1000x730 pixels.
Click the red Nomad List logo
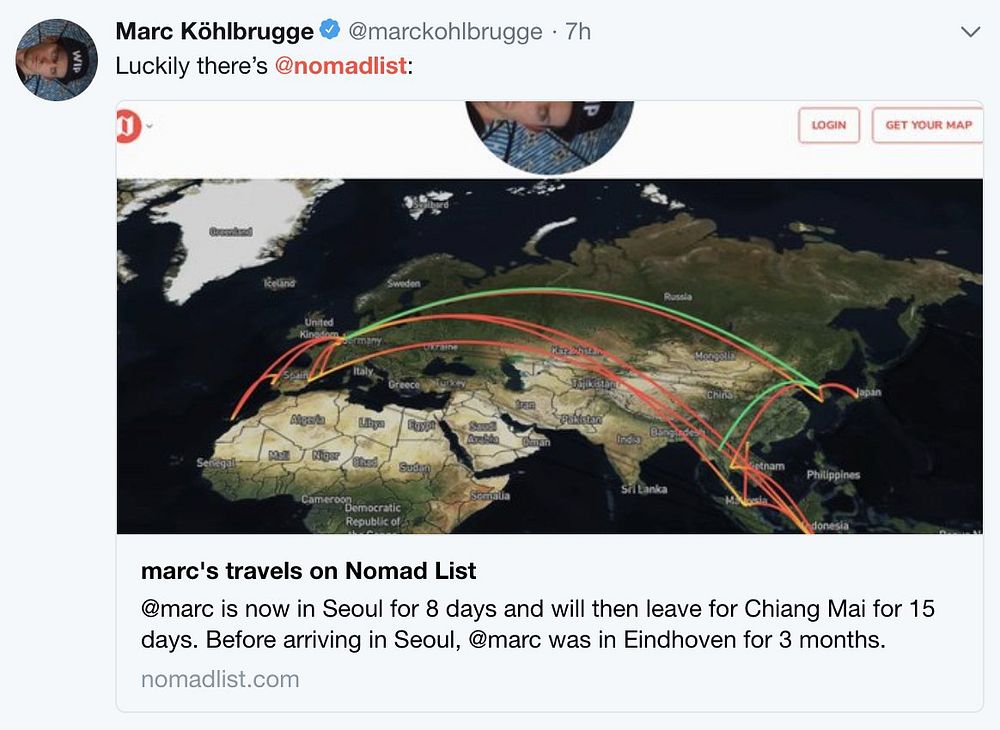128,126
